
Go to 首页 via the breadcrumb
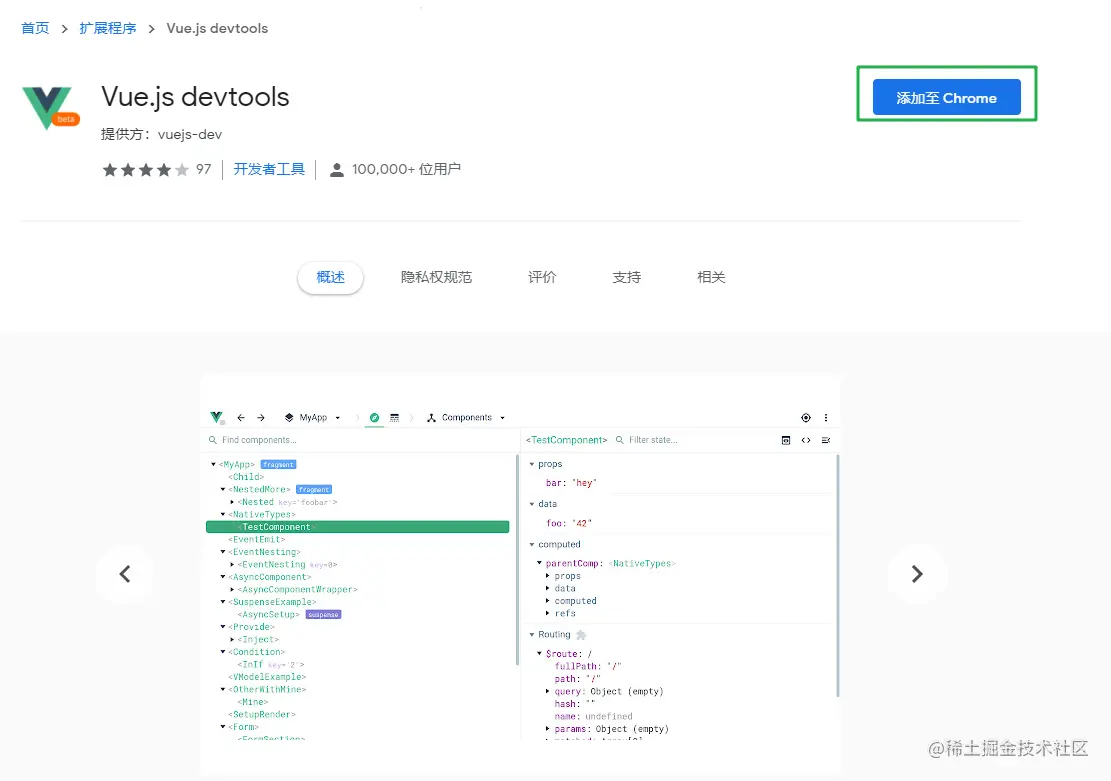tap(35, 28)
